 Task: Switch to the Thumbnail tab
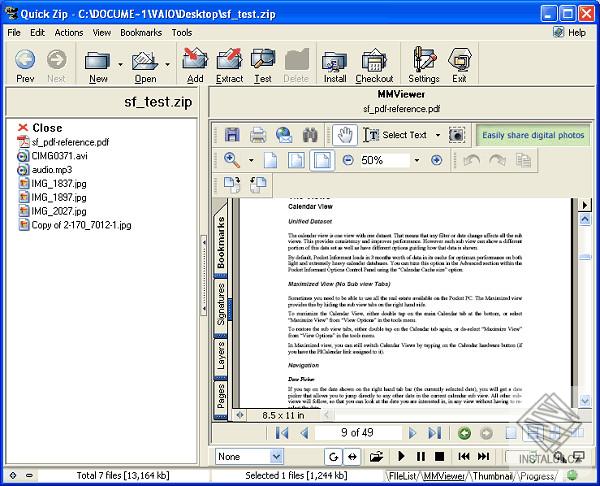492,476
